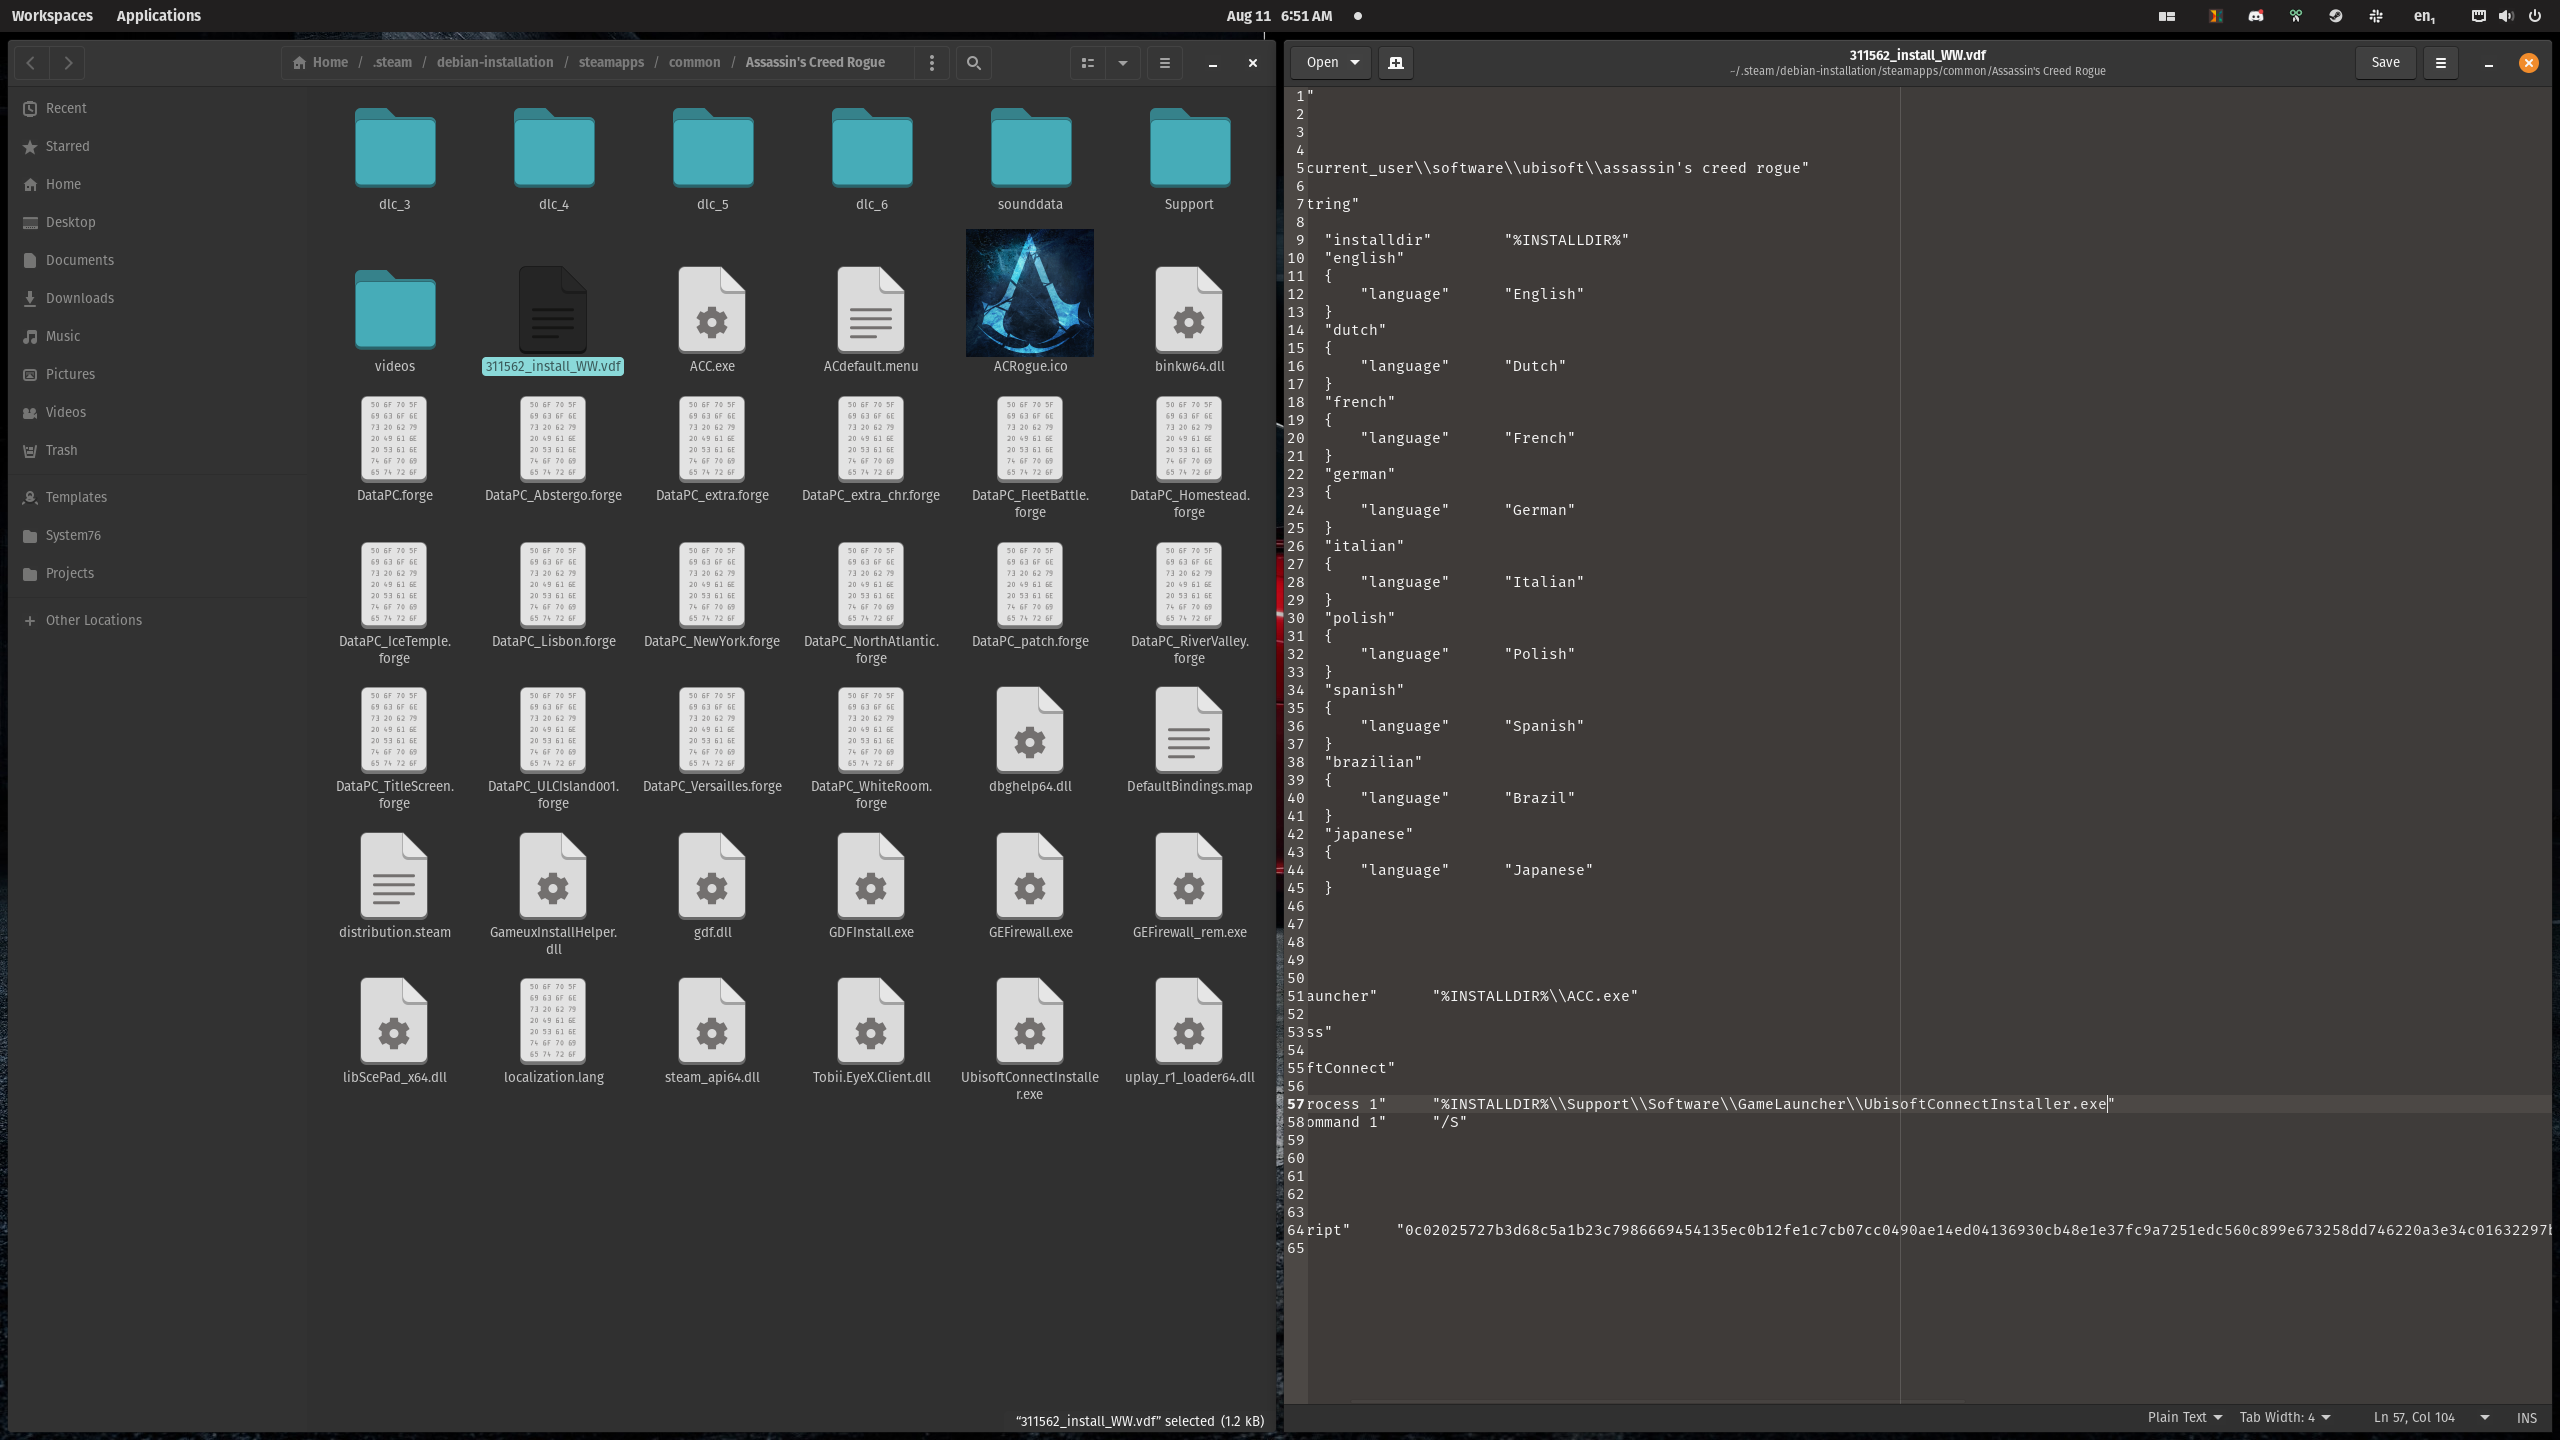This screenshot has height=1440, width=2560.
Task: Save the 311562_install_WW.vdf file
Action: (x=2385, y=62)
